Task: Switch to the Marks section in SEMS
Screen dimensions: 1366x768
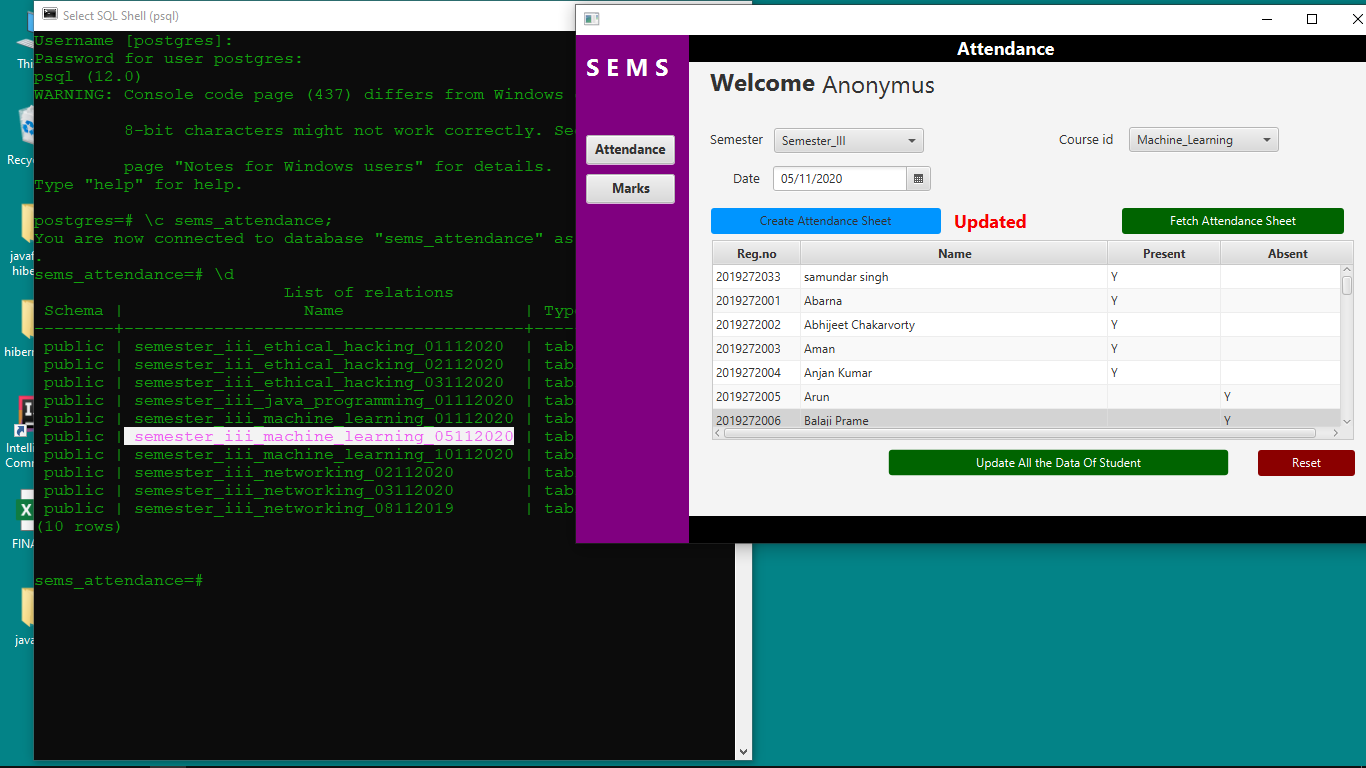Action: click(x=630, y=188)
